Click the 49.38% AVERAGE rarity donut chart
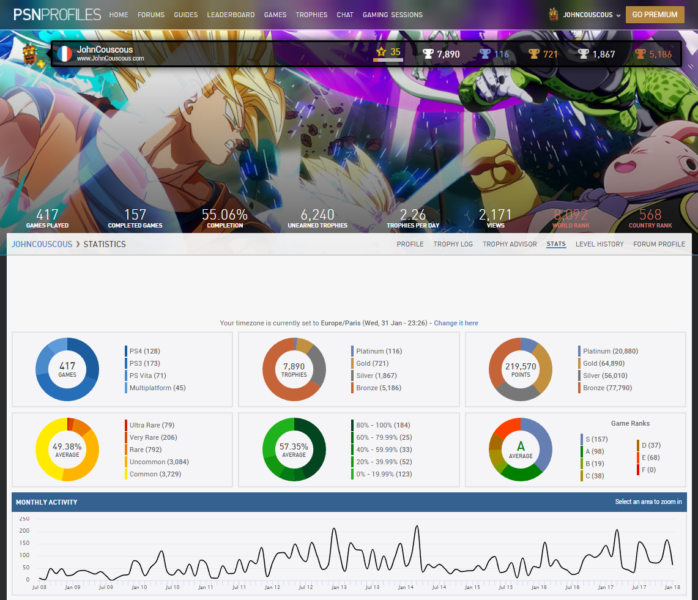 67,450
